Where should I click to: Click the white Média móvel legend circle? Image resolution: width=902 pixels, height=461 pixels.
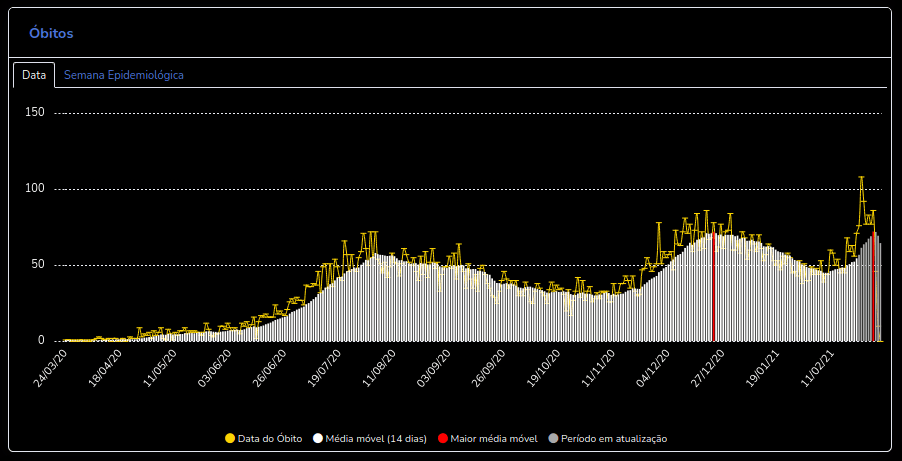click(318, 438)
